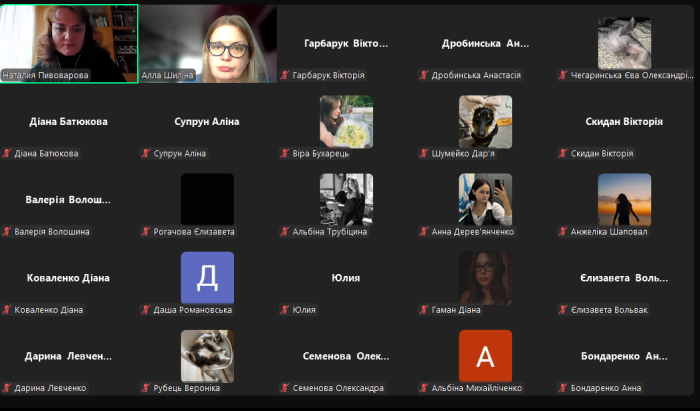The height and width of the screenshot is (411, 700).
Task: Click the Семенова Олександра bottom name label
Action: 338,388
